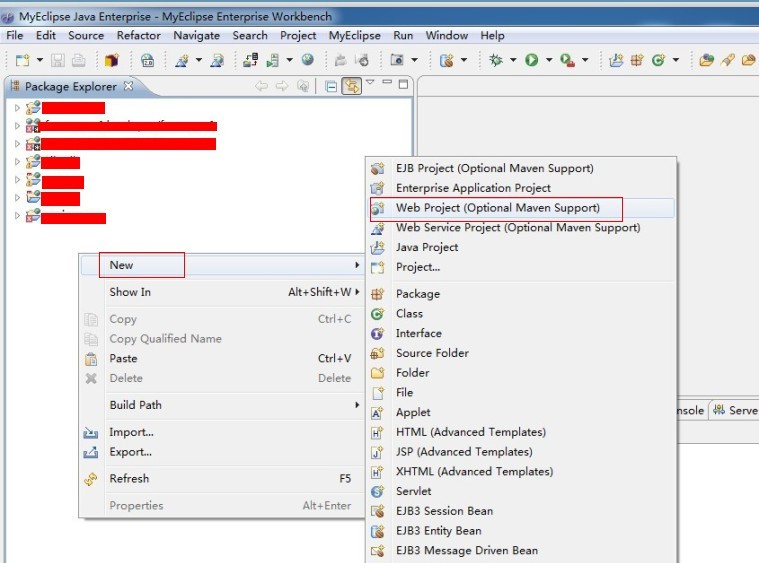
Task: Open the MyEclipse menu
Action: point(354,35)
